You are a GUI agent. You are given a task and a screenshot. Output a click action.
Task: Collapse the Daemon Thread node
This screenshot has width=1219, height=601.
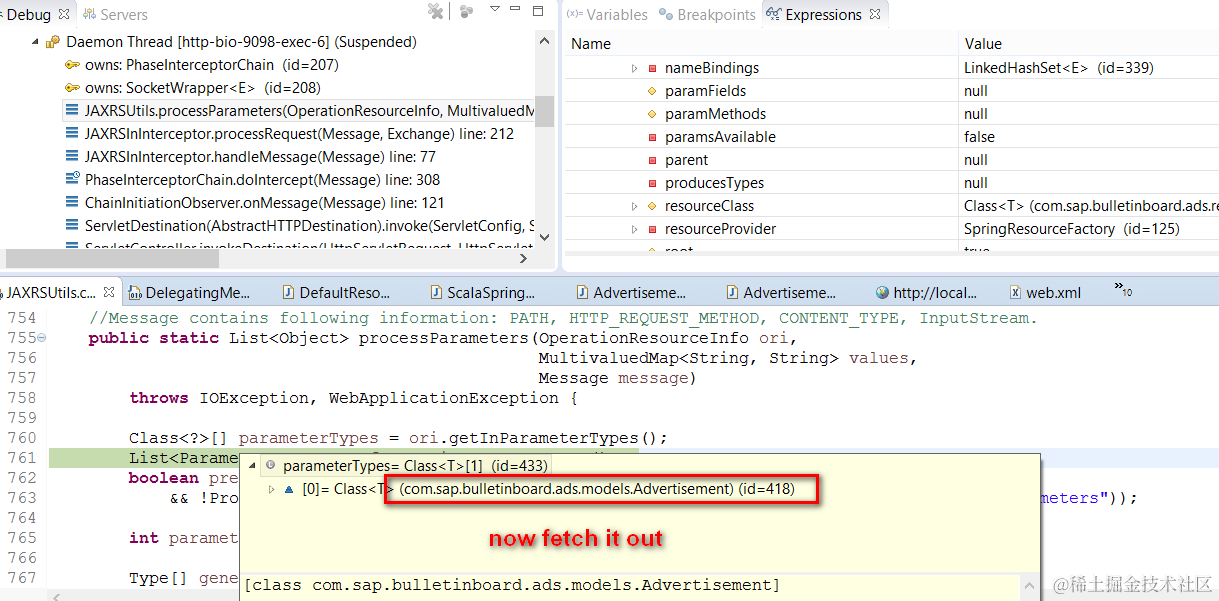coord(35,43)
